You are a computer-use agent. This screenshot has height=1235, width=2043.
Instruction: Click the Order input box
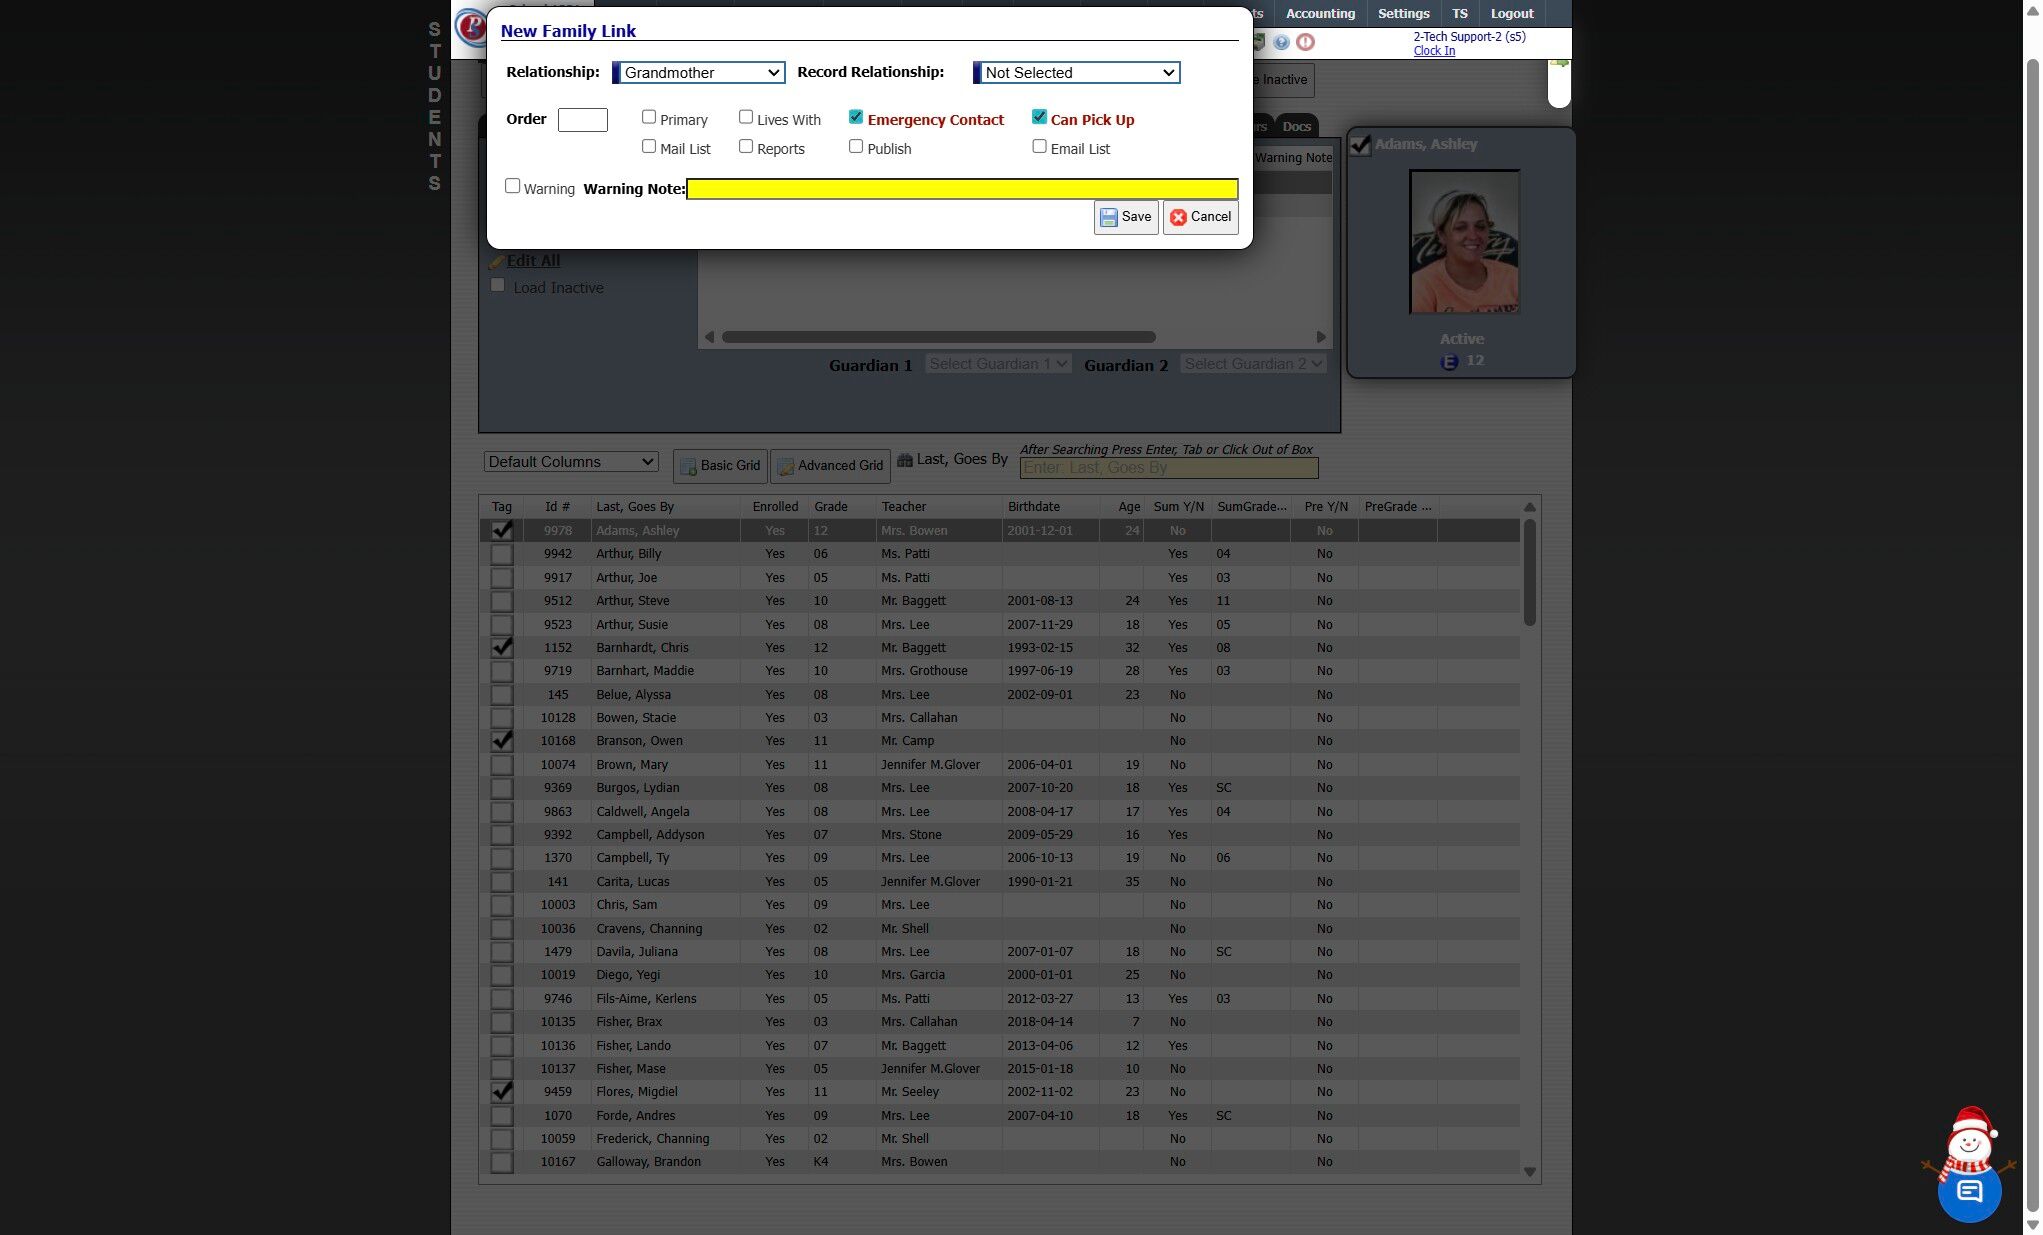(x=582, y=120)
